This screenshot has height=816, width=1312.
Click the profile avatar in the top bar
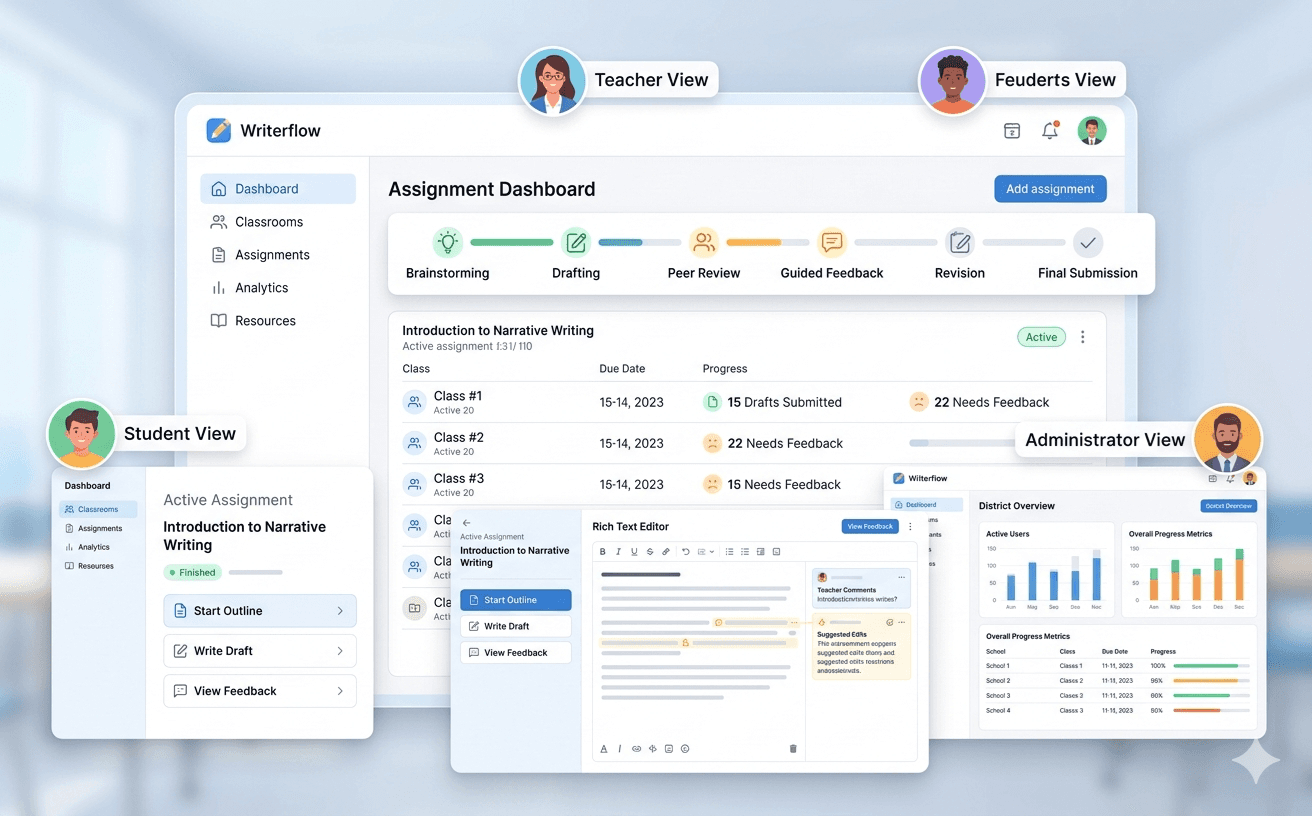coord(1091,130)
